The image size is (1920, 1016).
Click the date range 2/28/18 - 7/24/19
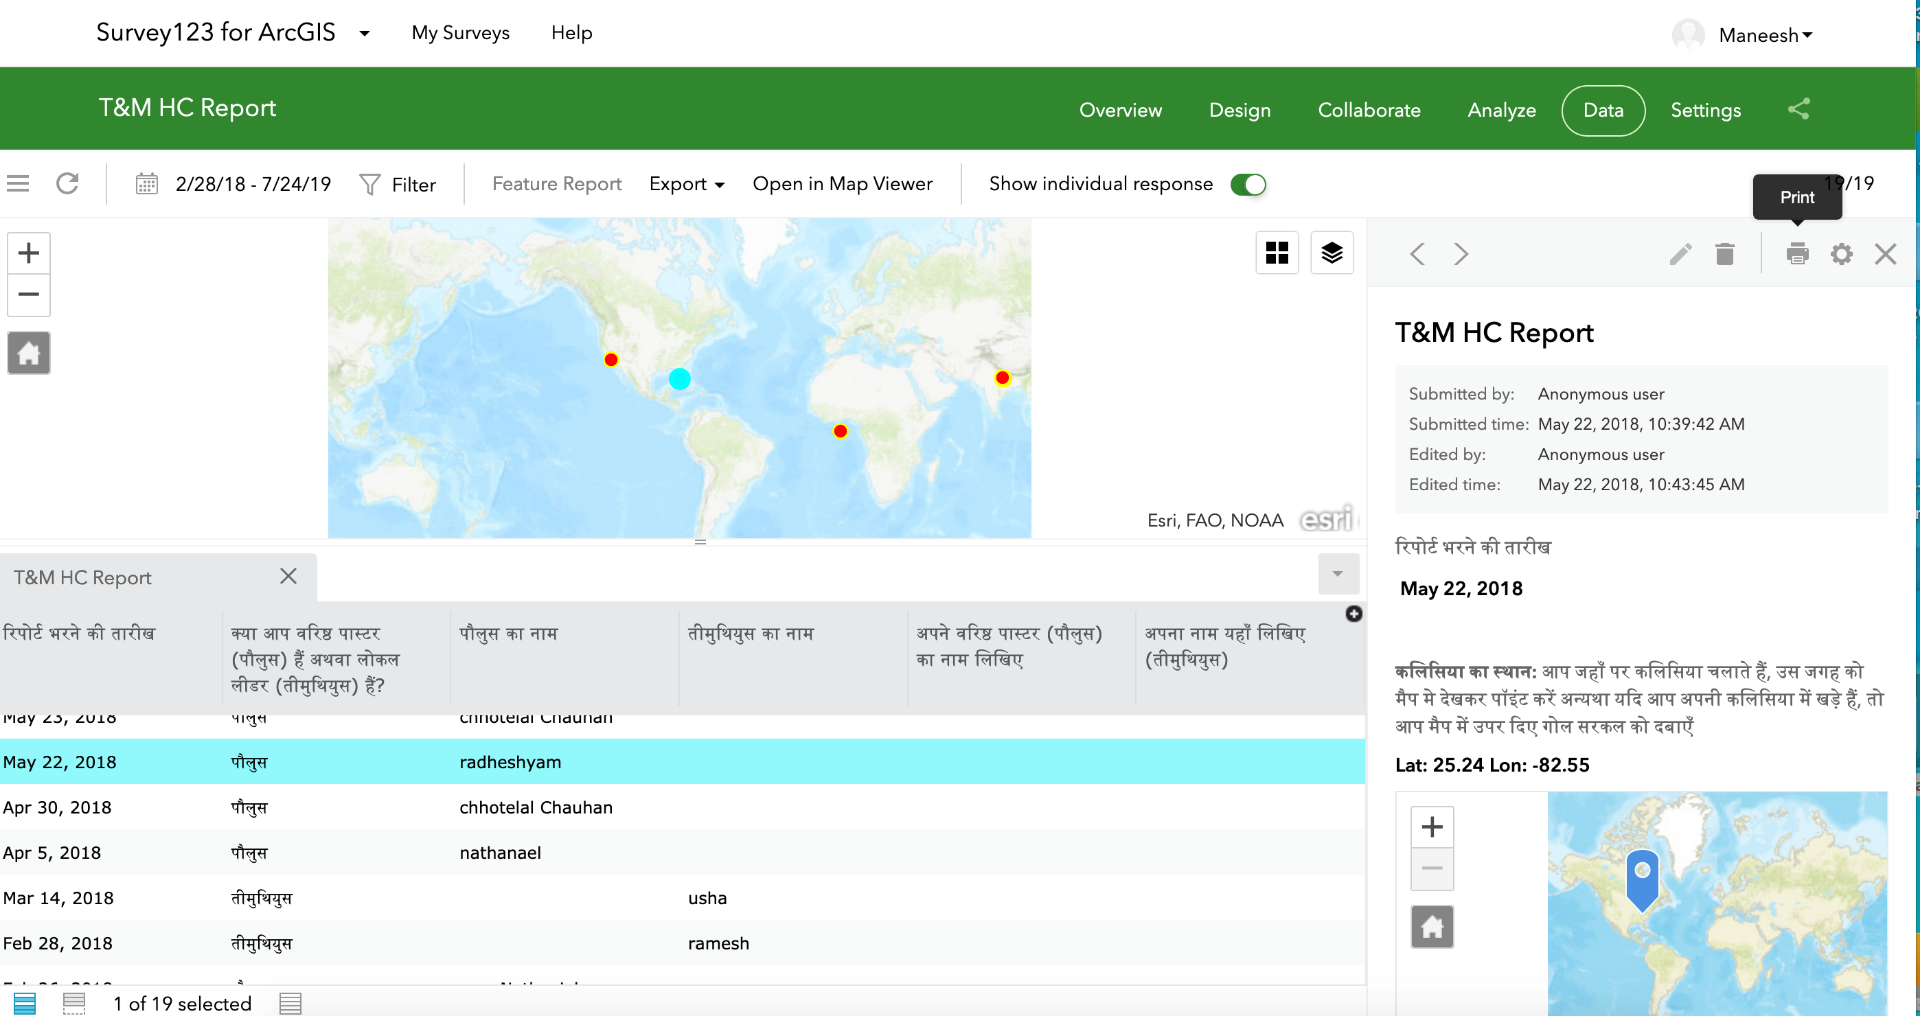coord(253,184)
